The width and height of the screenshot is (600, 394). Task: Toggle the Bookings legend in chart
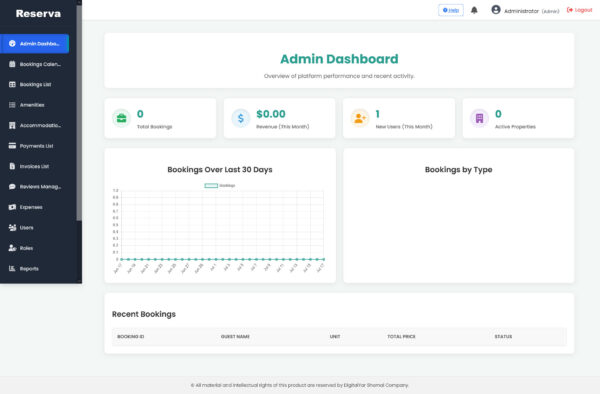(220, 186)
